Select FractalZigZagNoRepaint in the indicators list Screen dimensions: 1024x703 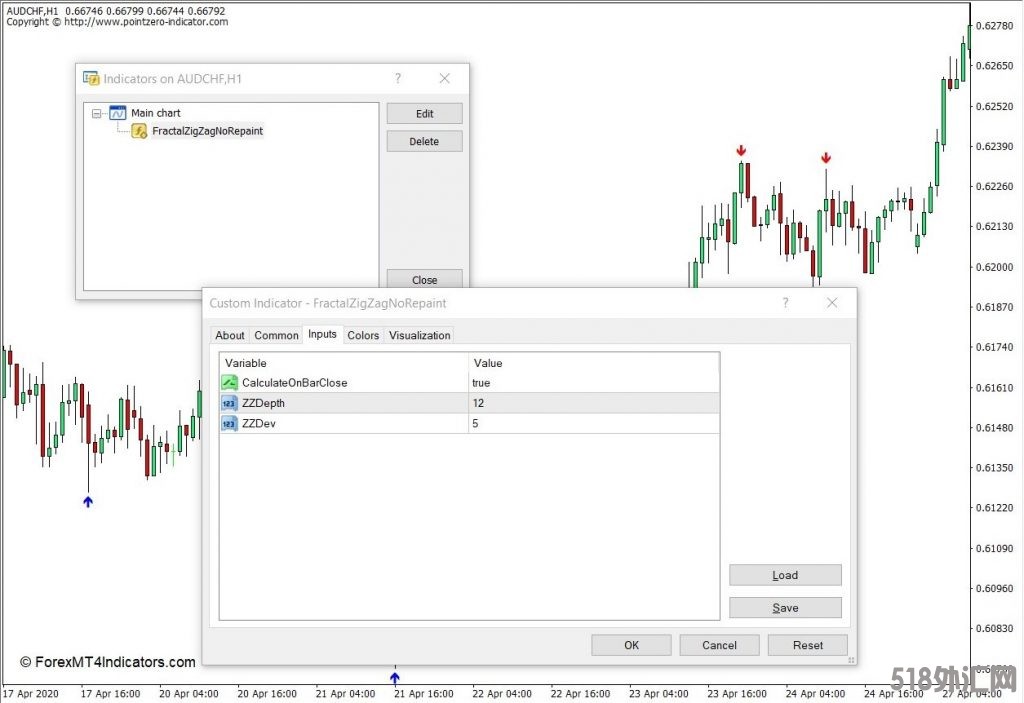(x=208, y=131)
